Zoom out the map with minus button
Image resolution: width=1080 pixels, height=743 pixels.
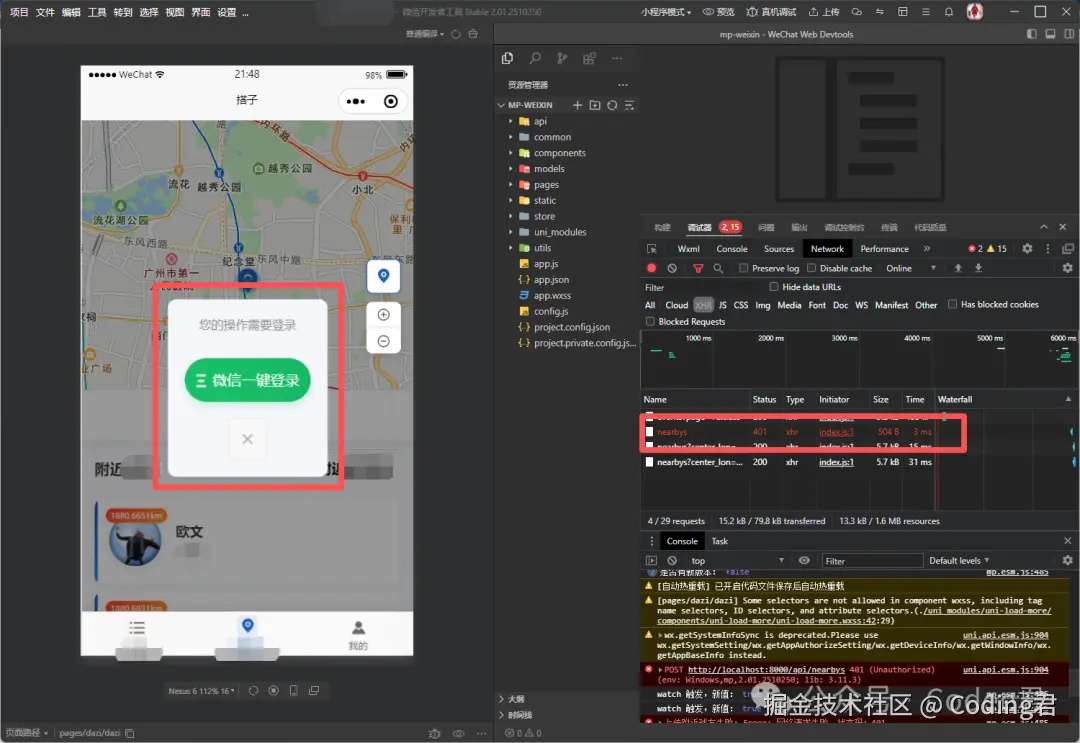point(384,342)
